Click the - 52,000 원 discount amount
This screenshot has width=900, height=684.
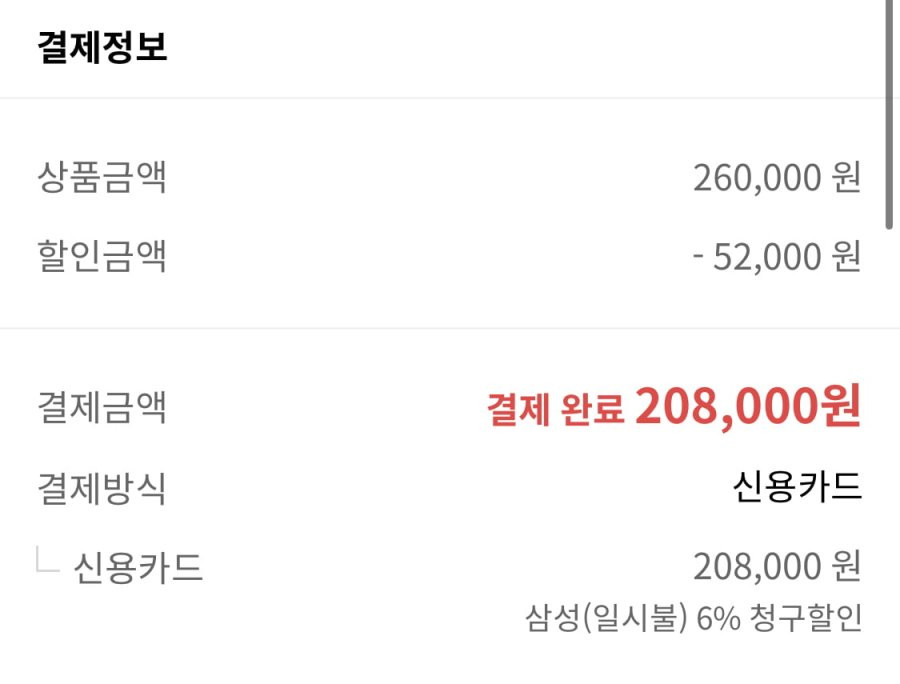click(777, 256)
